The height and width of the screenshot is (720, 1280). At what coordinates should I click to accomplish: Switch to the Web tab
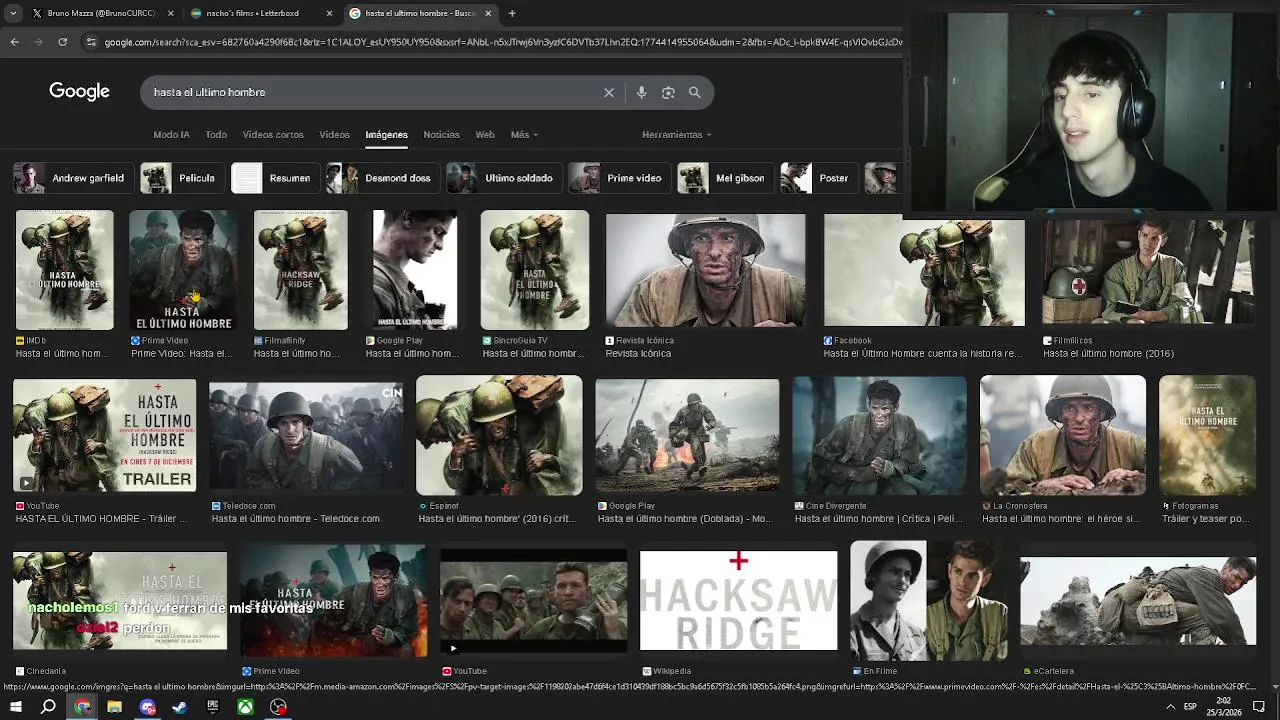click(x=485, y=134)
